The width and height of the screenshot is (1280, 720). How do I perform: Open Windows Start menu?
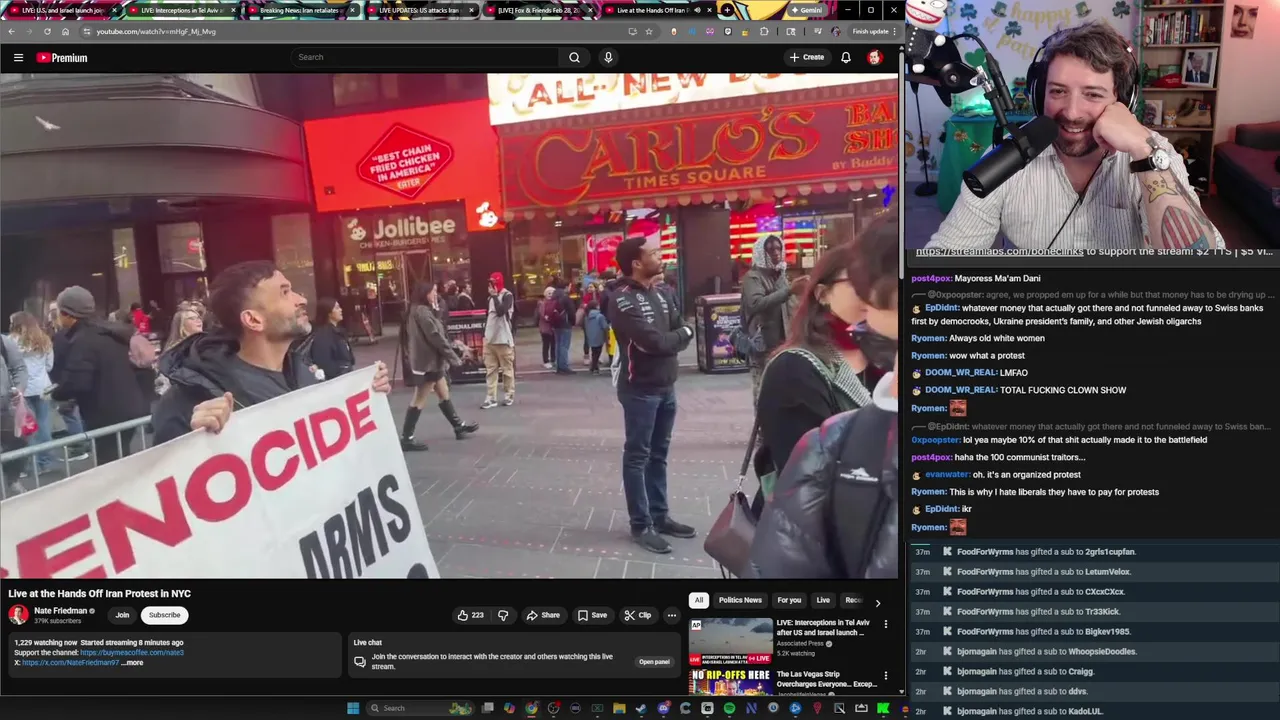353,708
